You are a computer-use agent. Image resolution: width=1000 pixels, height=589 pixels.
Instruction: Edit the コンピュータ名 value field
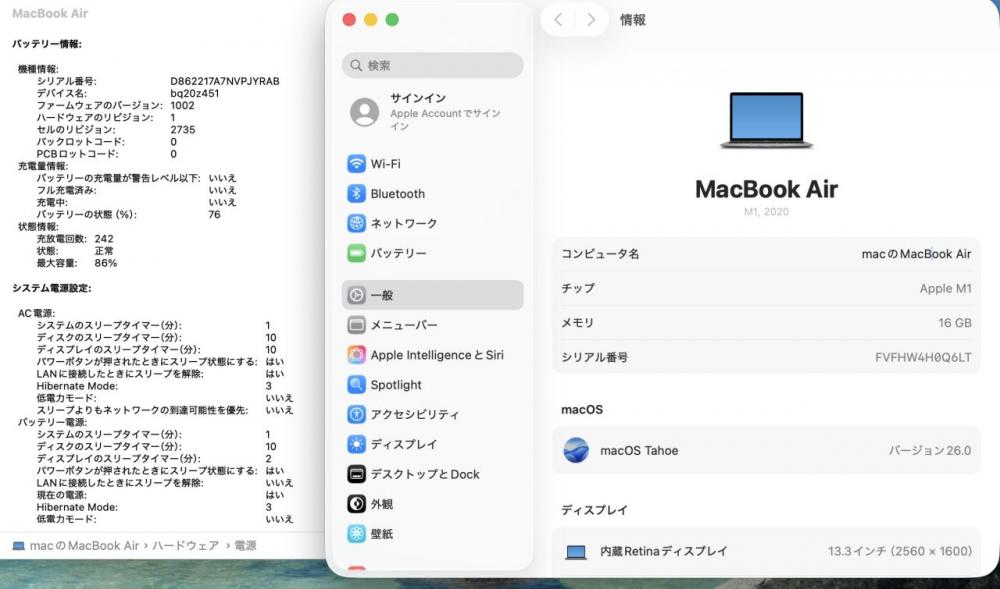click(916, 254)
